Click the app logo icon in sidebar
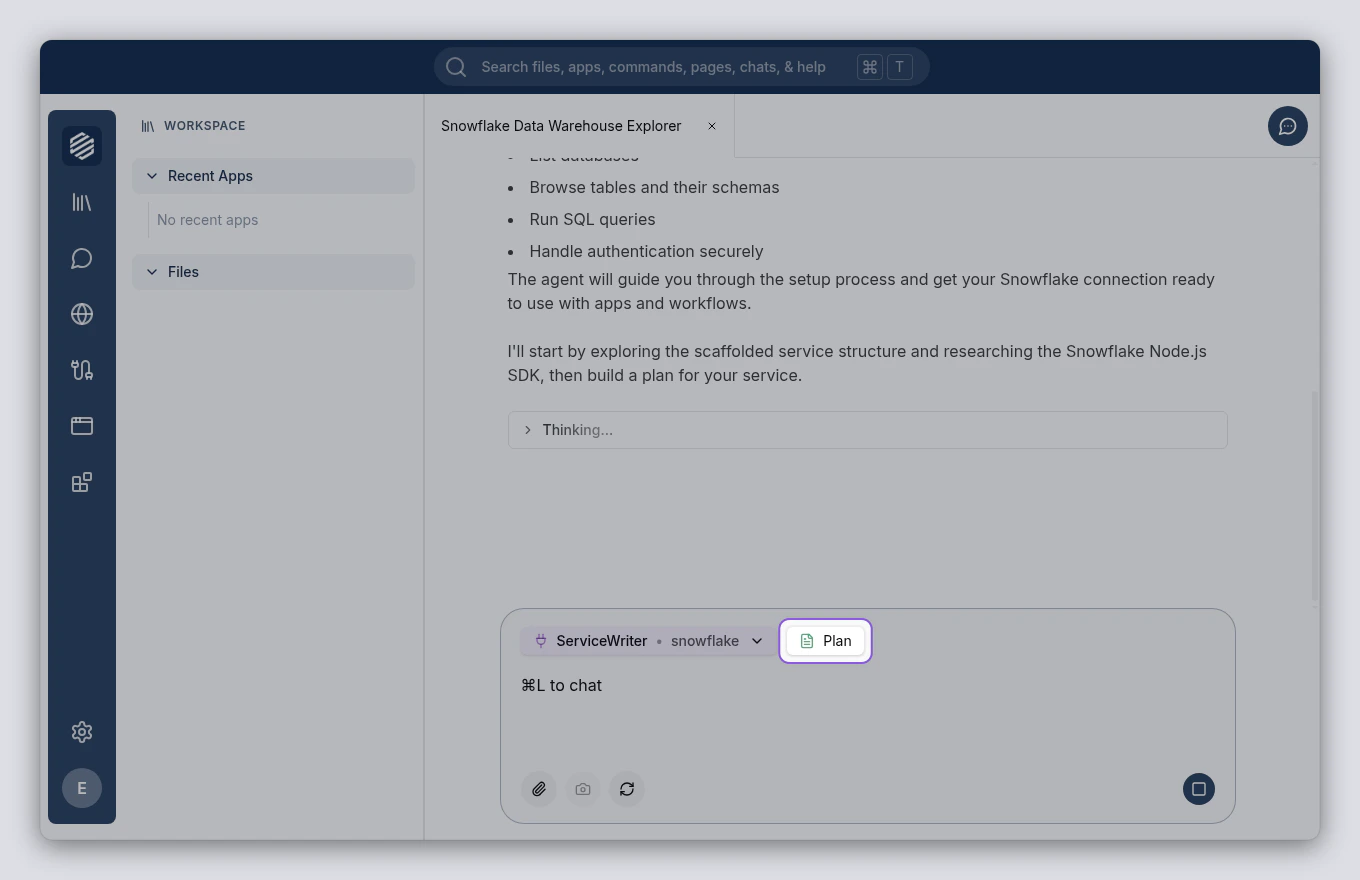This screenshot has height=880, width=1360. [82, 146]
